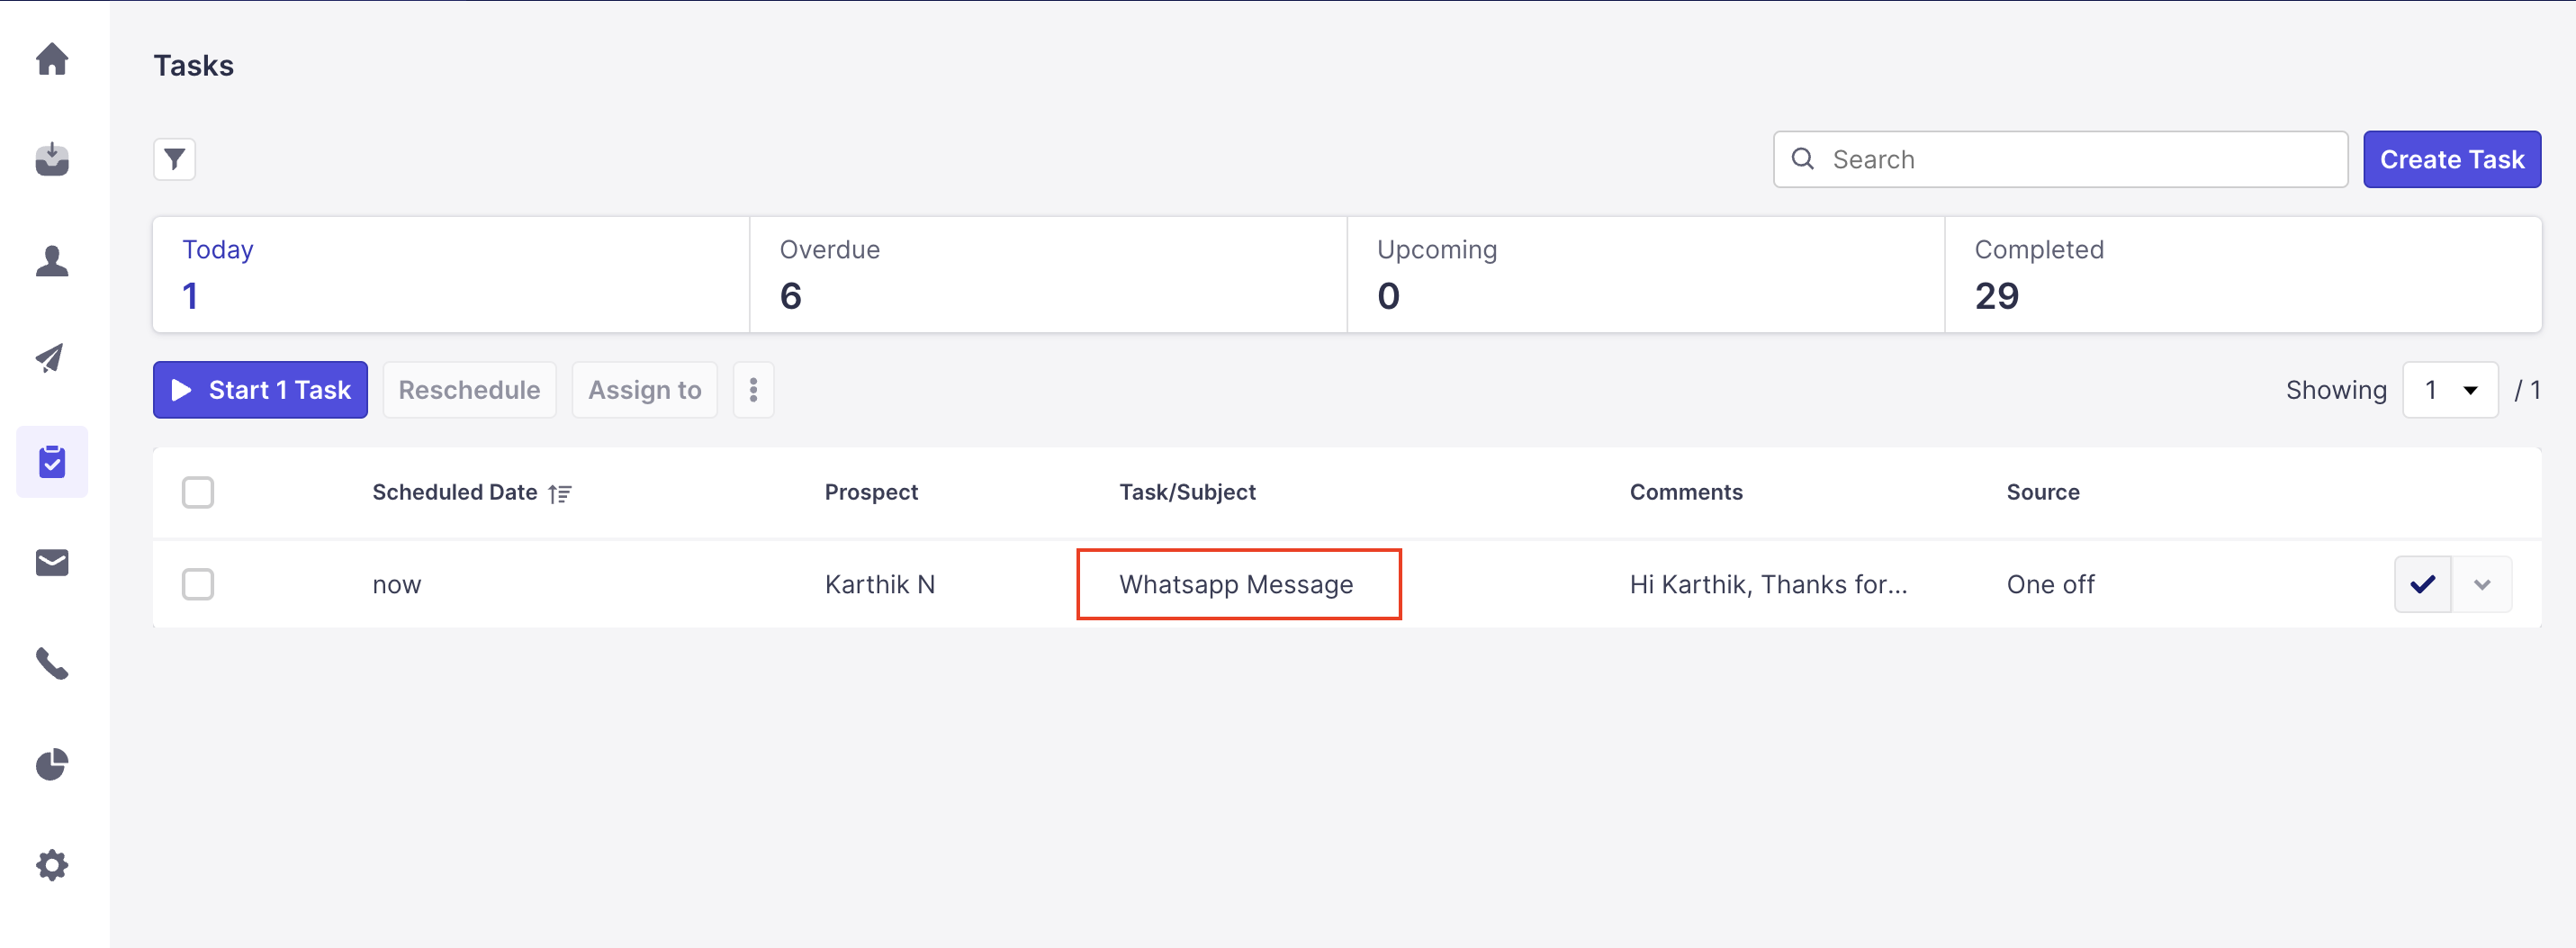The width and height of the screenshot is (2576, 948).
Task: Open Prospects person icon in sidebar
Action: coord(52,260)
